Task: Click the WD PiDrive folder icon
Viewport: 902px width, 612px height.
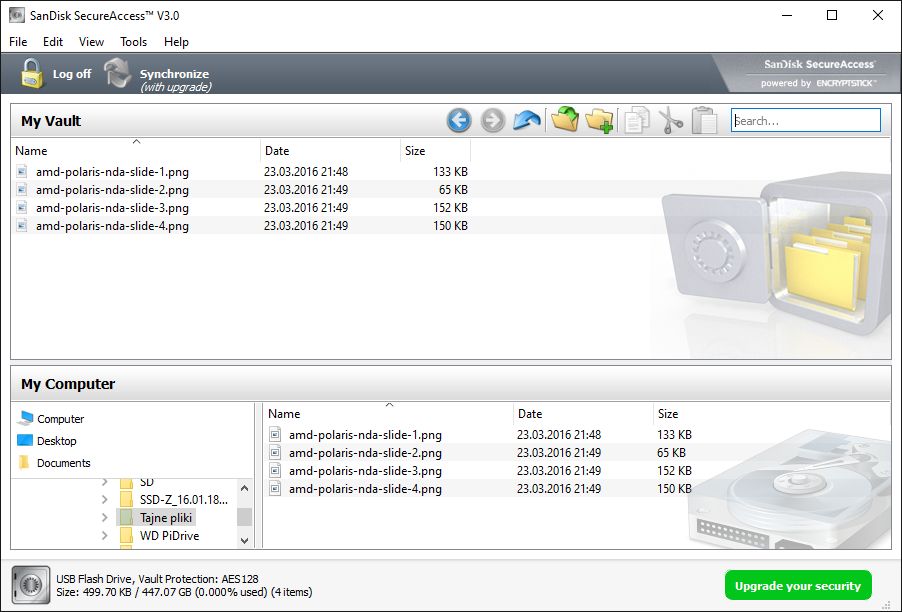Action: coord(126,536)
